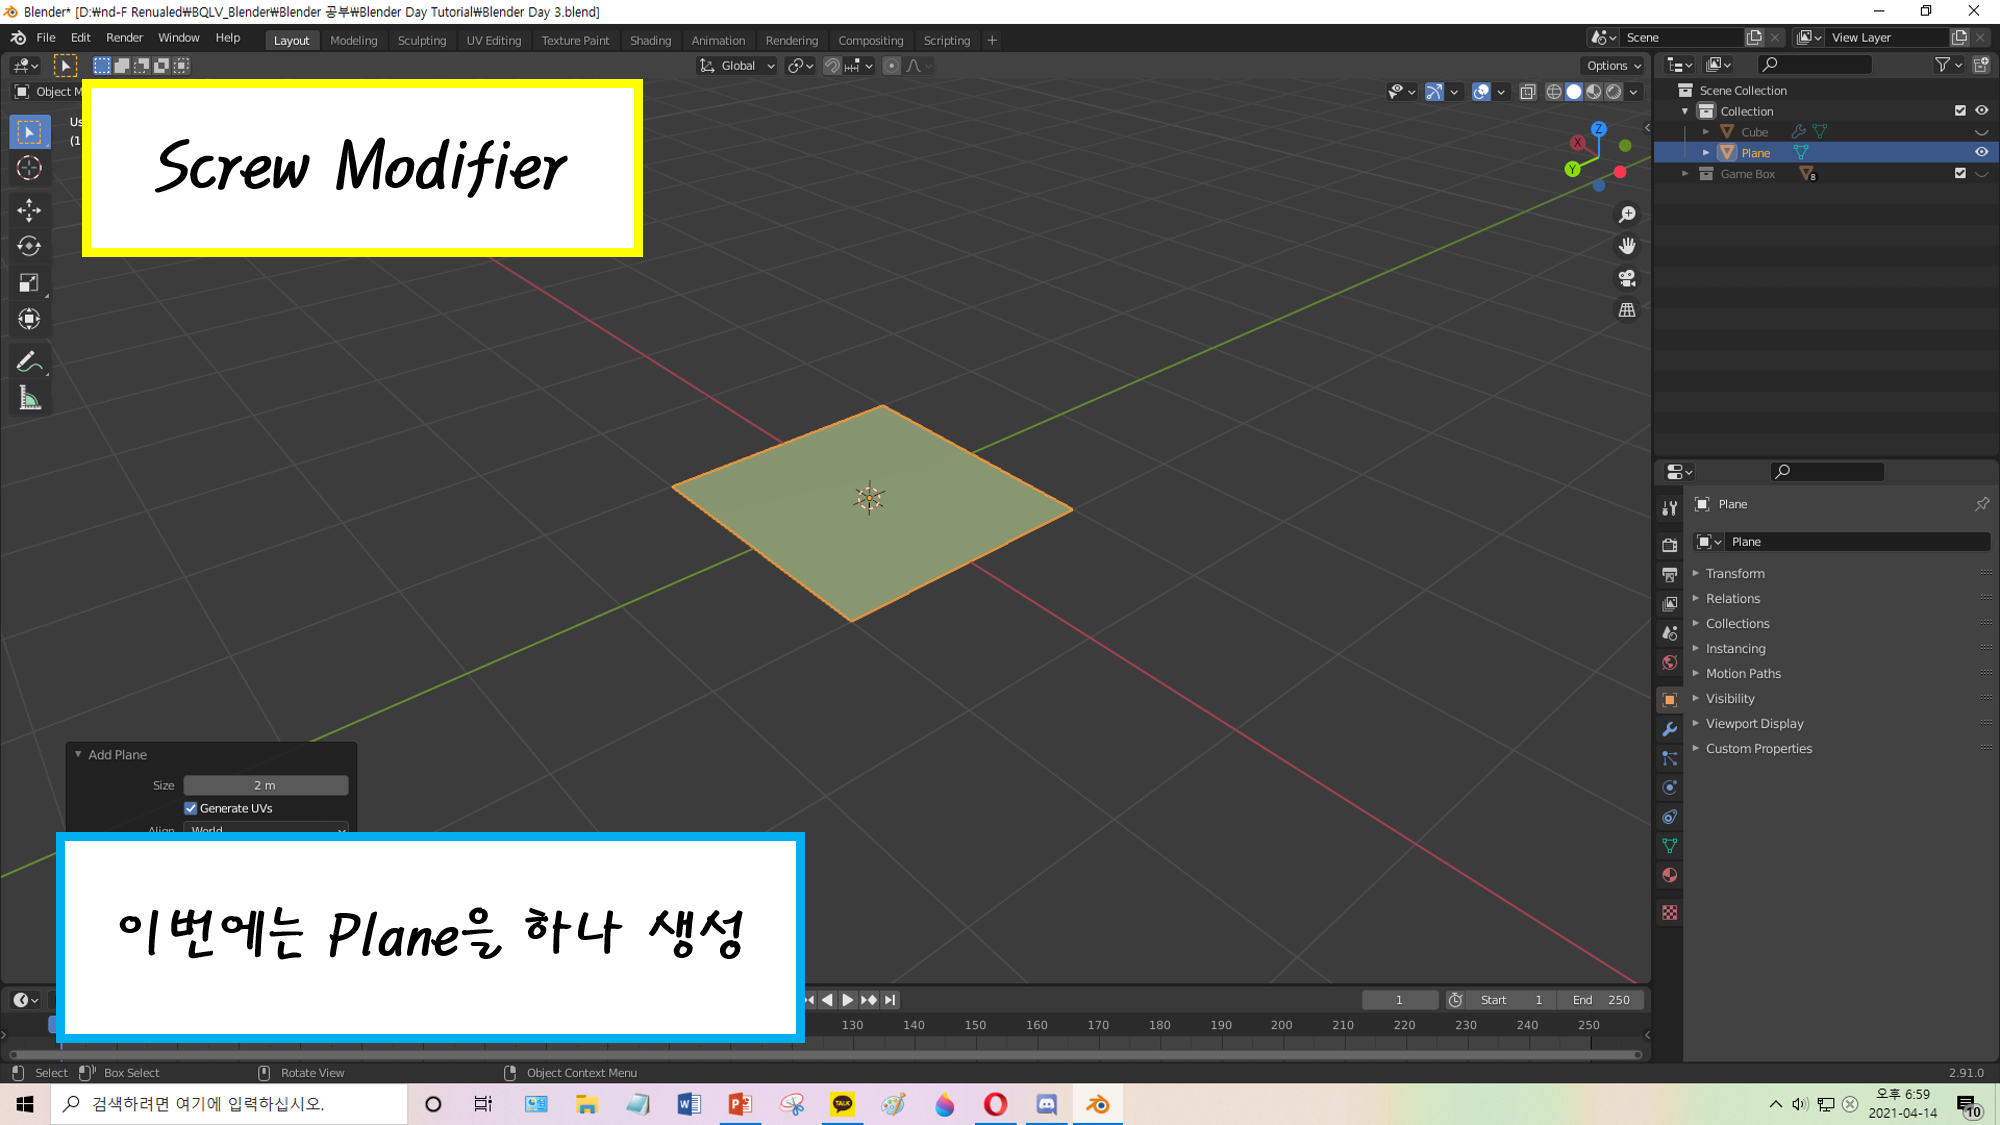Click the Size slider field

pos(265,785)
